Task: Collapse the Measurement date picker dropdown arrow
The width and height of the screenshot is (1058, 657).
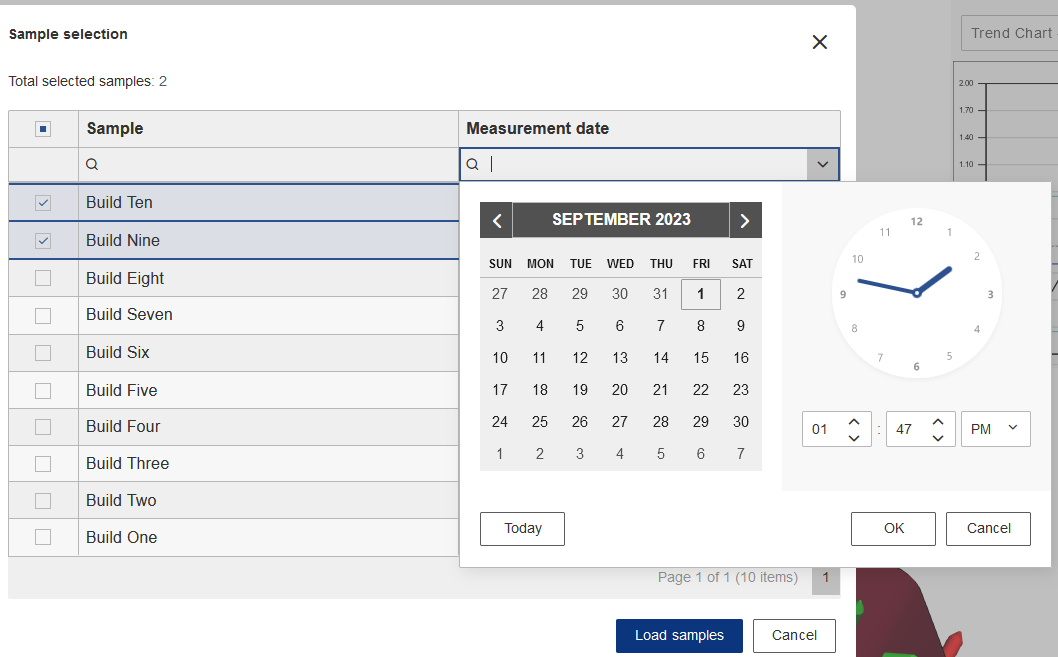Action: [x=823, y=165]
